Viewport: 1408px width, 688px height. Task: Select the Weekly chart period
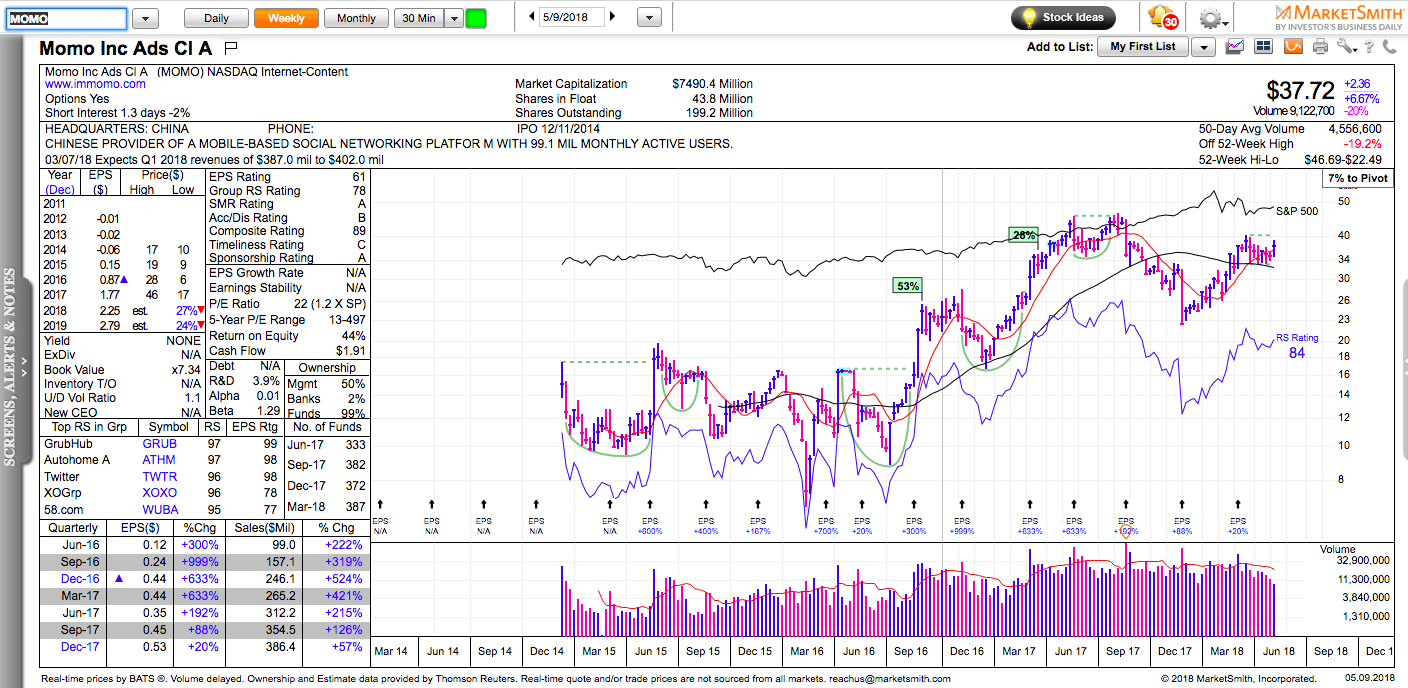tap(286, 18)
